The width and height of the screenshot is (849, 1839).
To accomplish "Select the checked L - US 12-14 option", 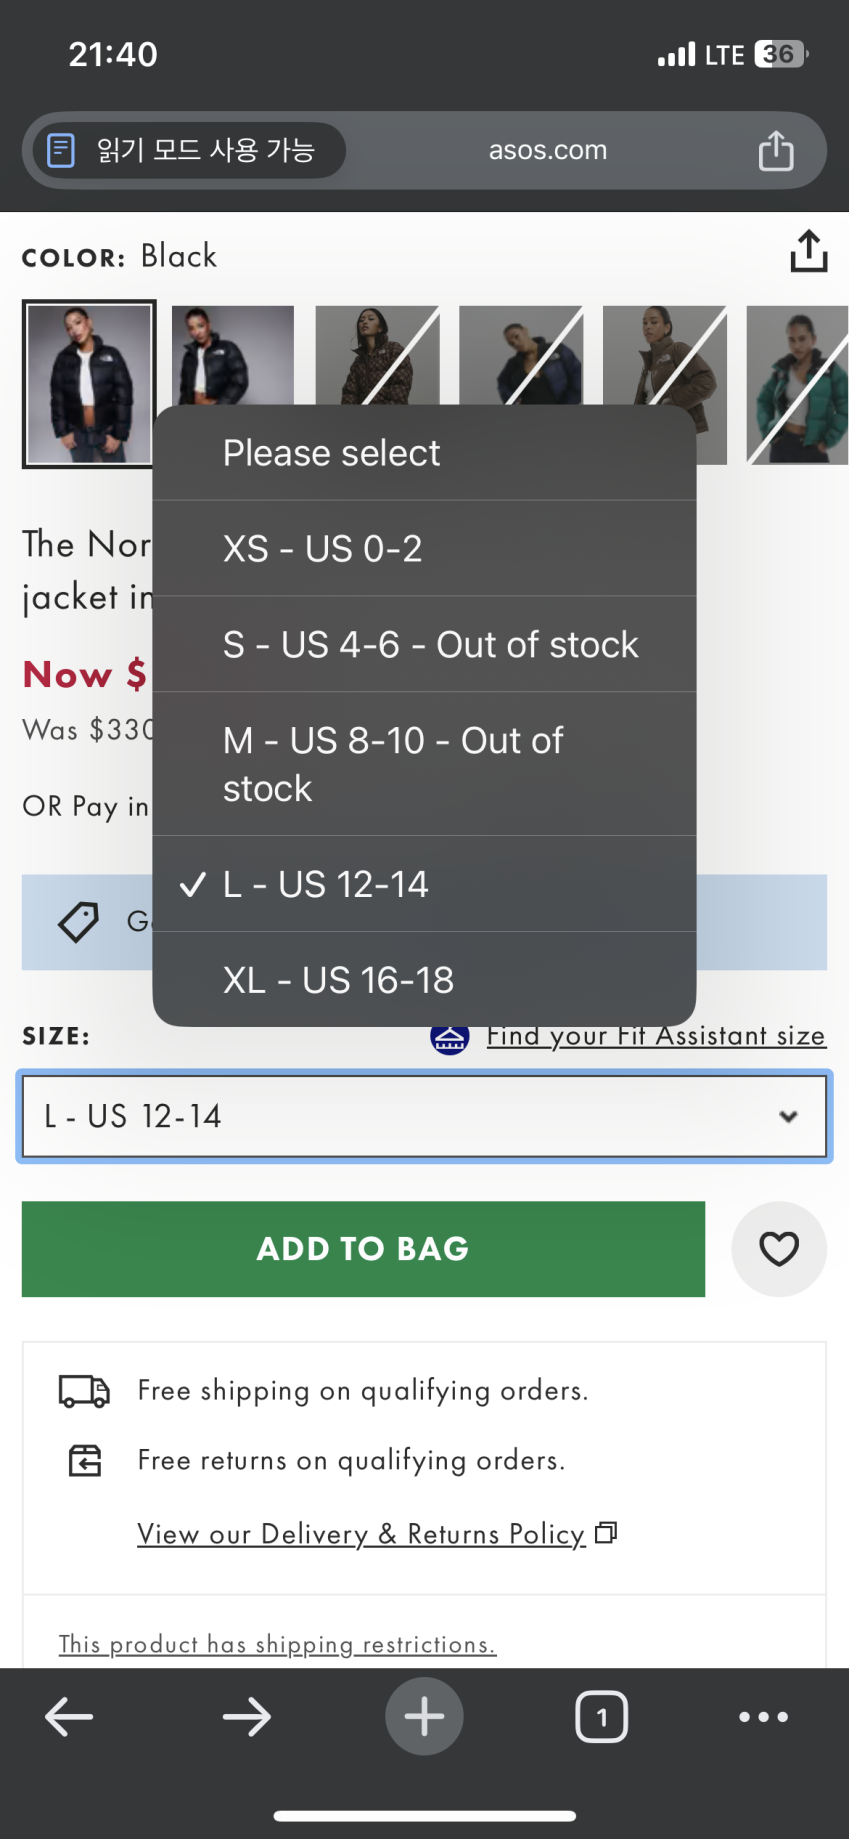I will point(424,884).
